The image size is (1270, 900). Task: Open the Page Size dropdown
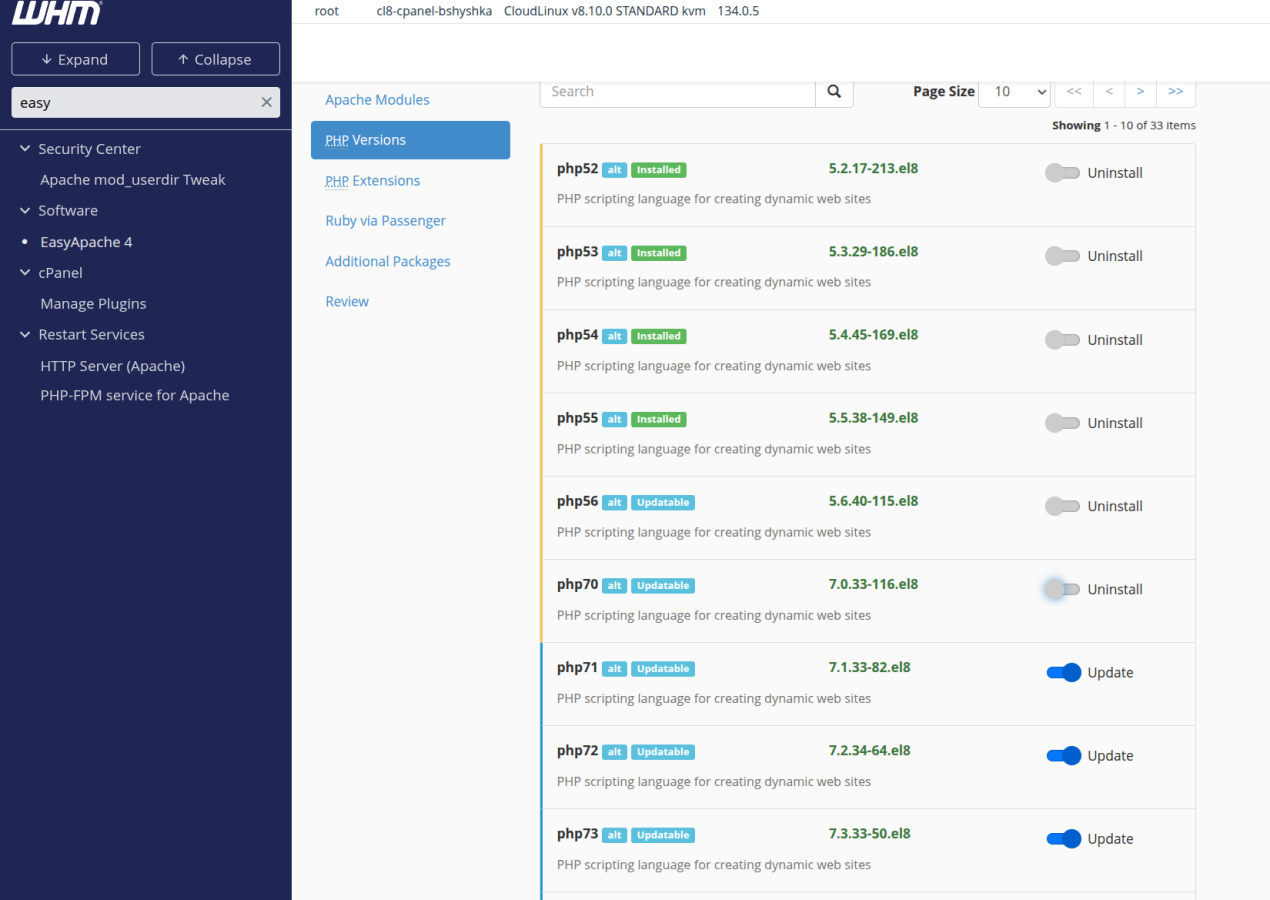click(x=1013, y=92)
